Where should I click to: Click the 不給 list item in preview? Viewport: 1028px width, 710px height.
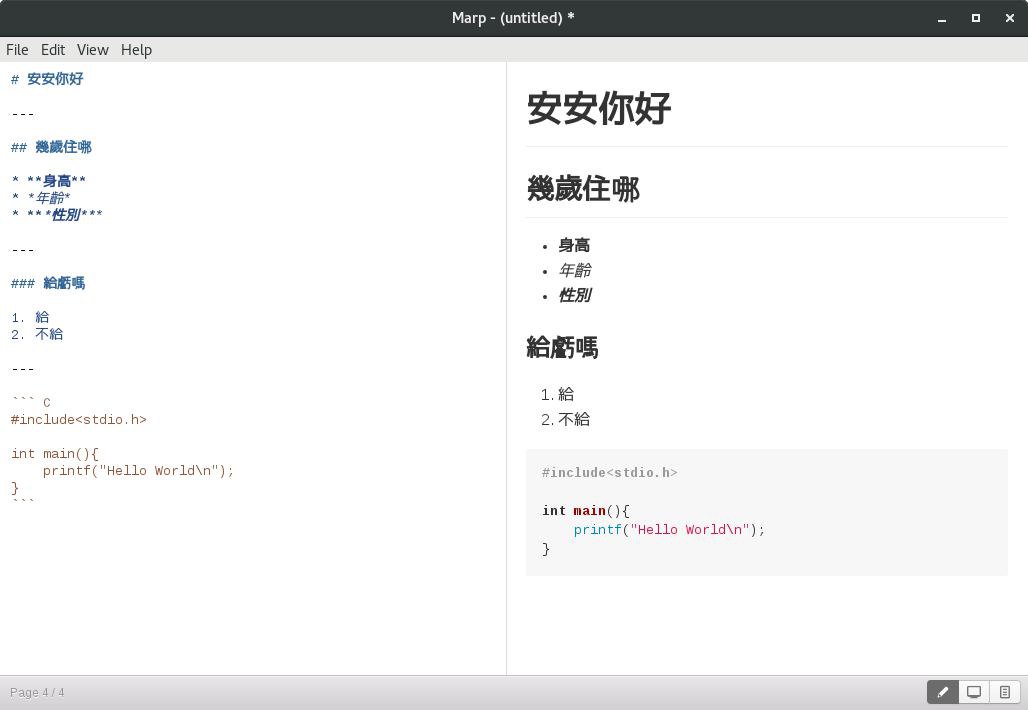point(574,420)
